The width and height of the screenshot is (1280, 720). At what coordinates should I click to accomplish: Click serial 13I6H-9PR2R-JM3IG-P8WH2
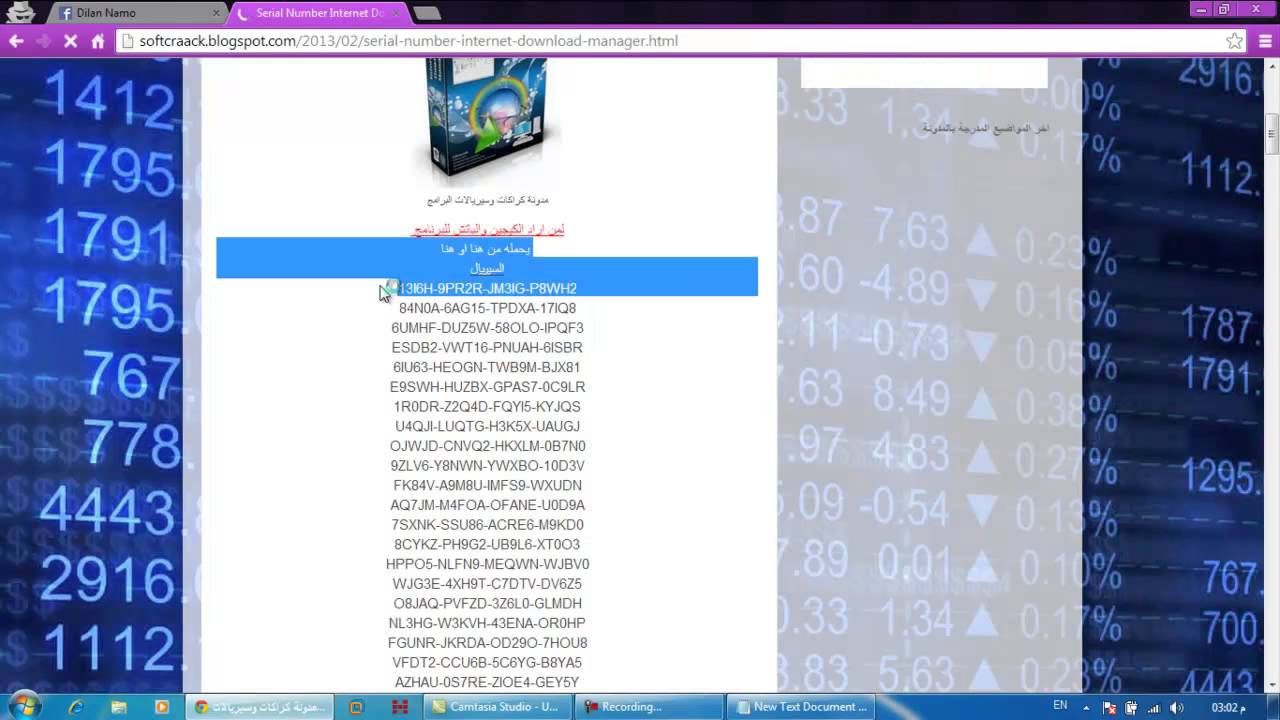tap(488, 288)
